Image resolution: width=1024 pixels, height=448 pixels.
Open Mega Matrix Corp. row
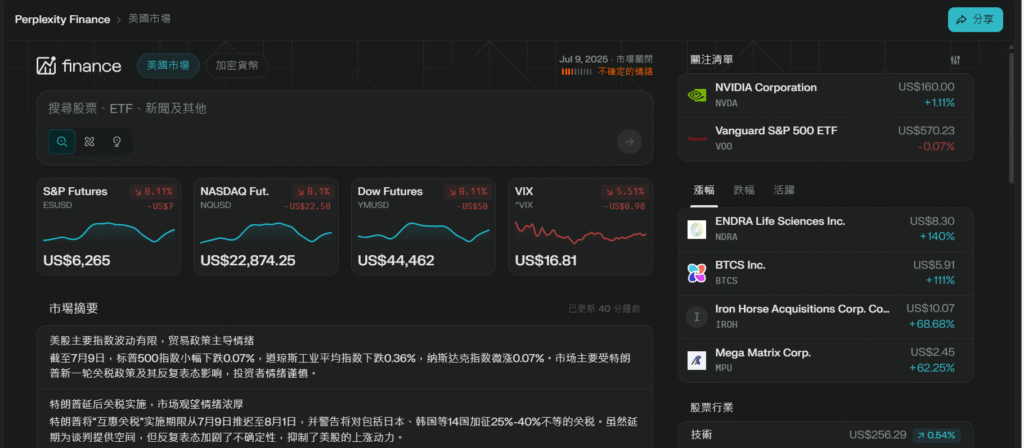(x=825, y=360)
